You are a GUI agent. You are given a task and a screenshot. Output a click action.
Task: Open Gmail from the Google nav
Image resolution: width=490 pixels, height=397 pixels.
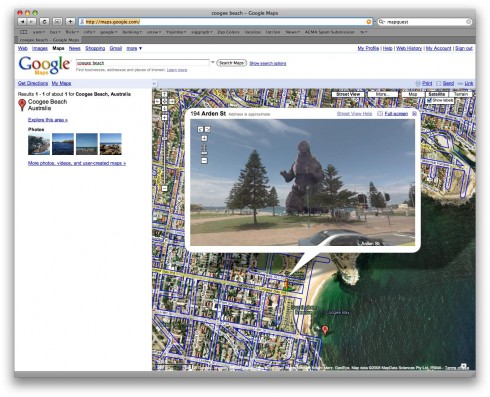click(116, 48)
